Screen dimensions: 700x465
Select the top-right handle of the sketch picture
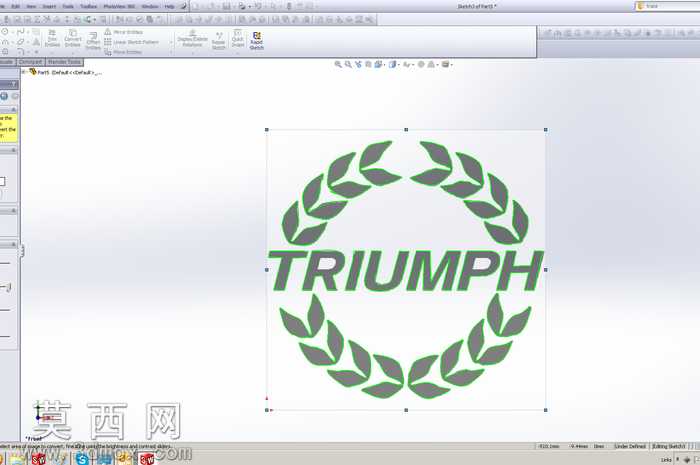pos(546,130)
